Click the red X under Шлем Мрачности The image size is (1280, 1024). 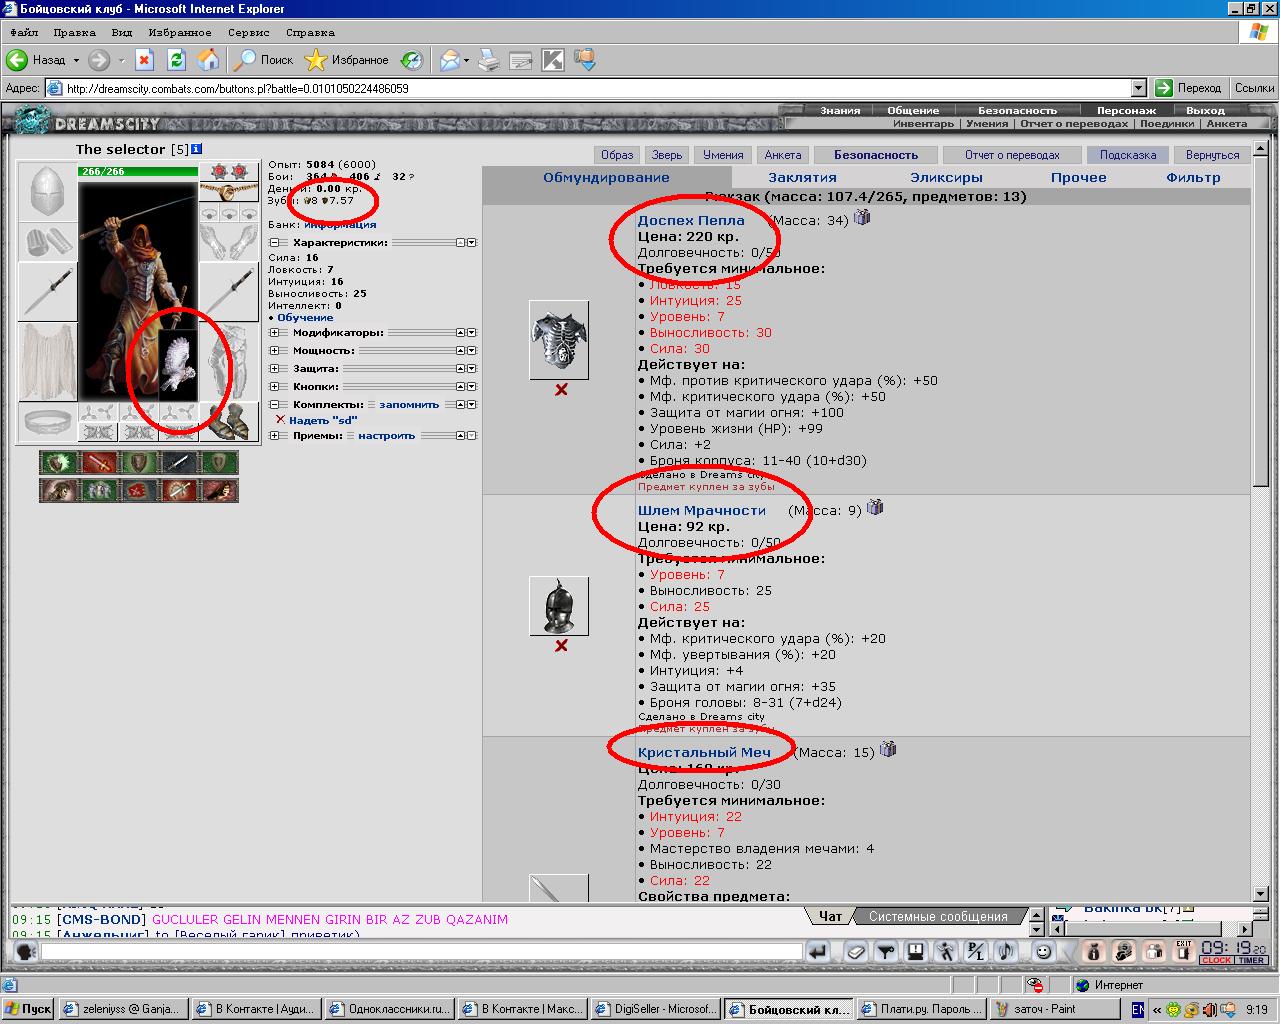click(x=561, y=646)
